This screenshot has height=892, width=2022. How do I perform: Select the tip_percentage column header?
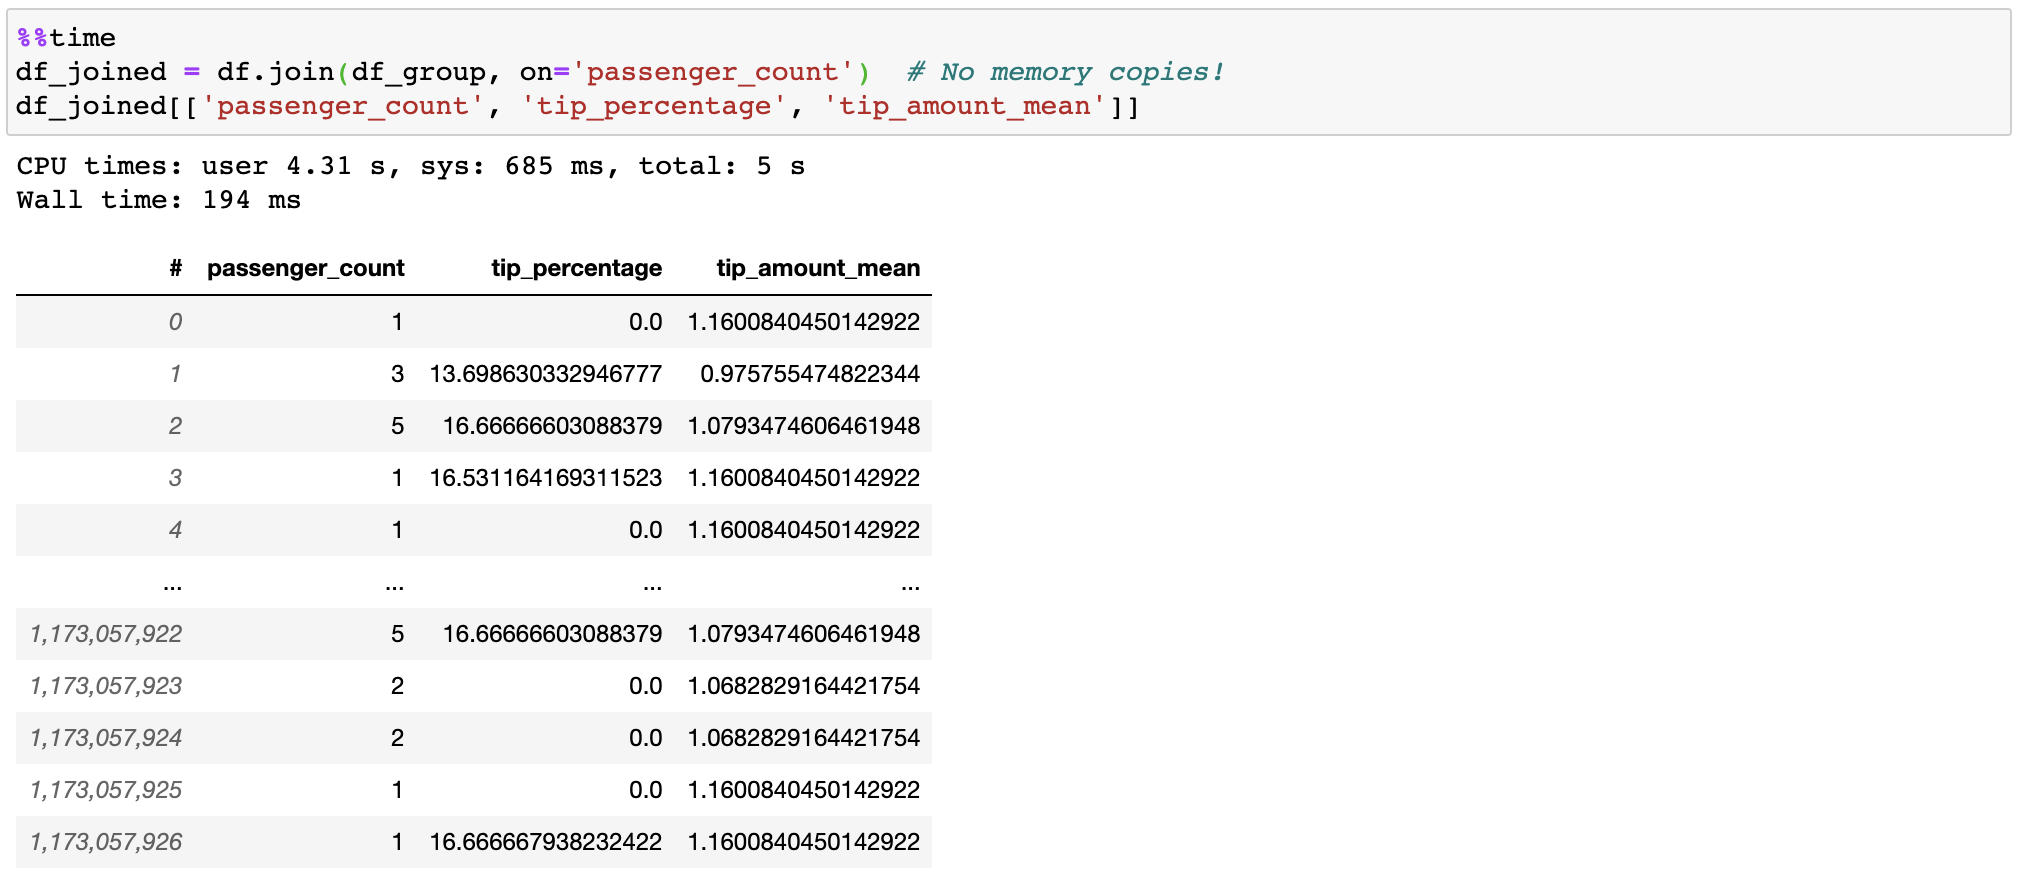pyautogui.click(x=576, y=268)
